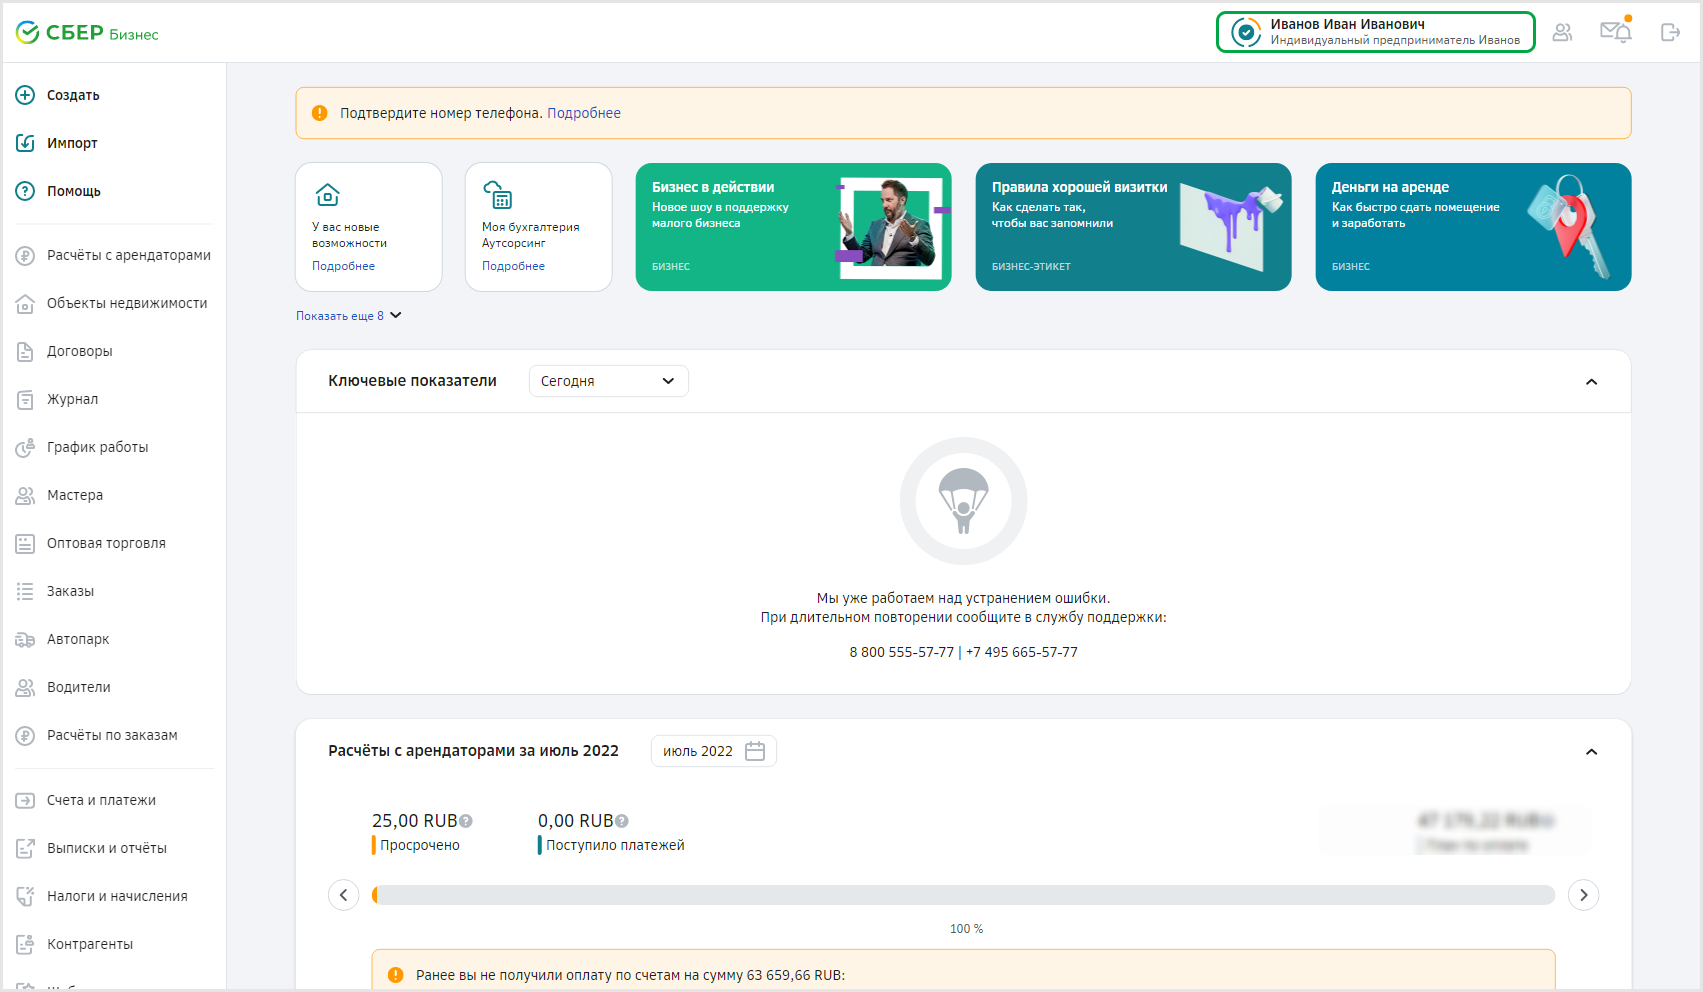The width and height of the screenshot is (1703, 992).
Task: Collapse the Ключевые показатели panel
Action: 1591,382
